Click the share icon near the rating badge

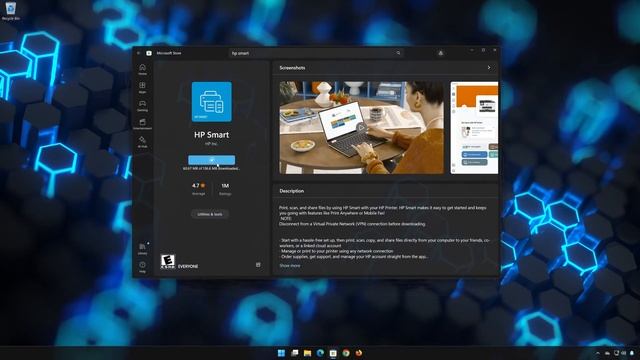pos(258,265)
